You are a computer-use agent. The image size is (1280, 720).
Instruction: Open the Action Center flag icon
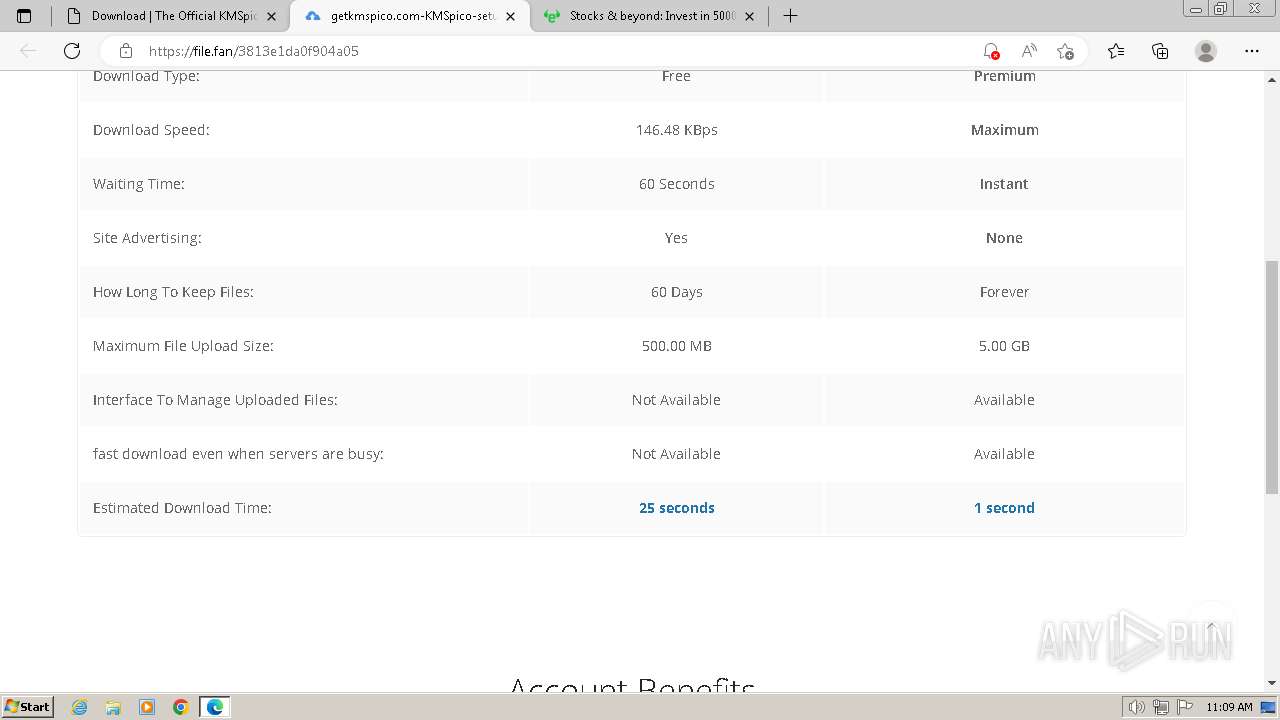pyautogui.click(x=1184, y=707)
